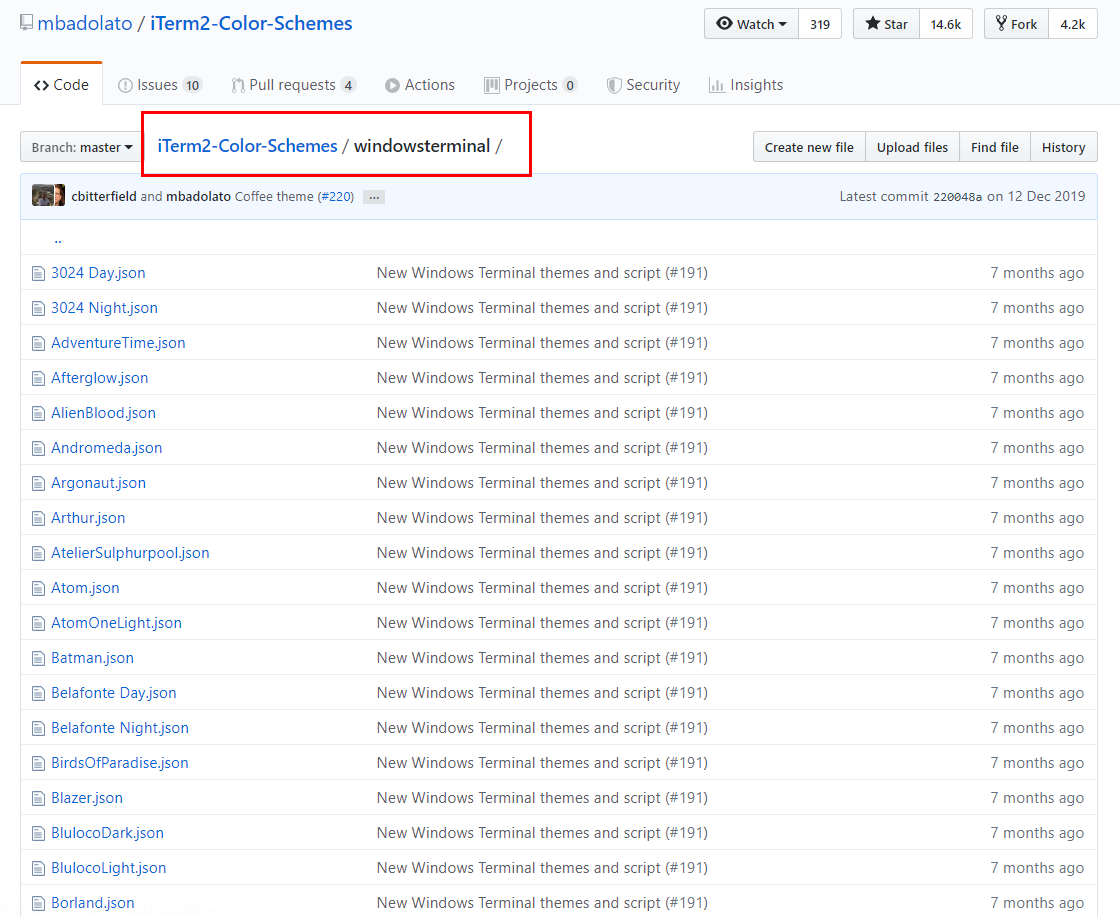Screen dimensions: 1120x917
Task: Open the Pull requests tab
Action: click(x=293, y=85)
